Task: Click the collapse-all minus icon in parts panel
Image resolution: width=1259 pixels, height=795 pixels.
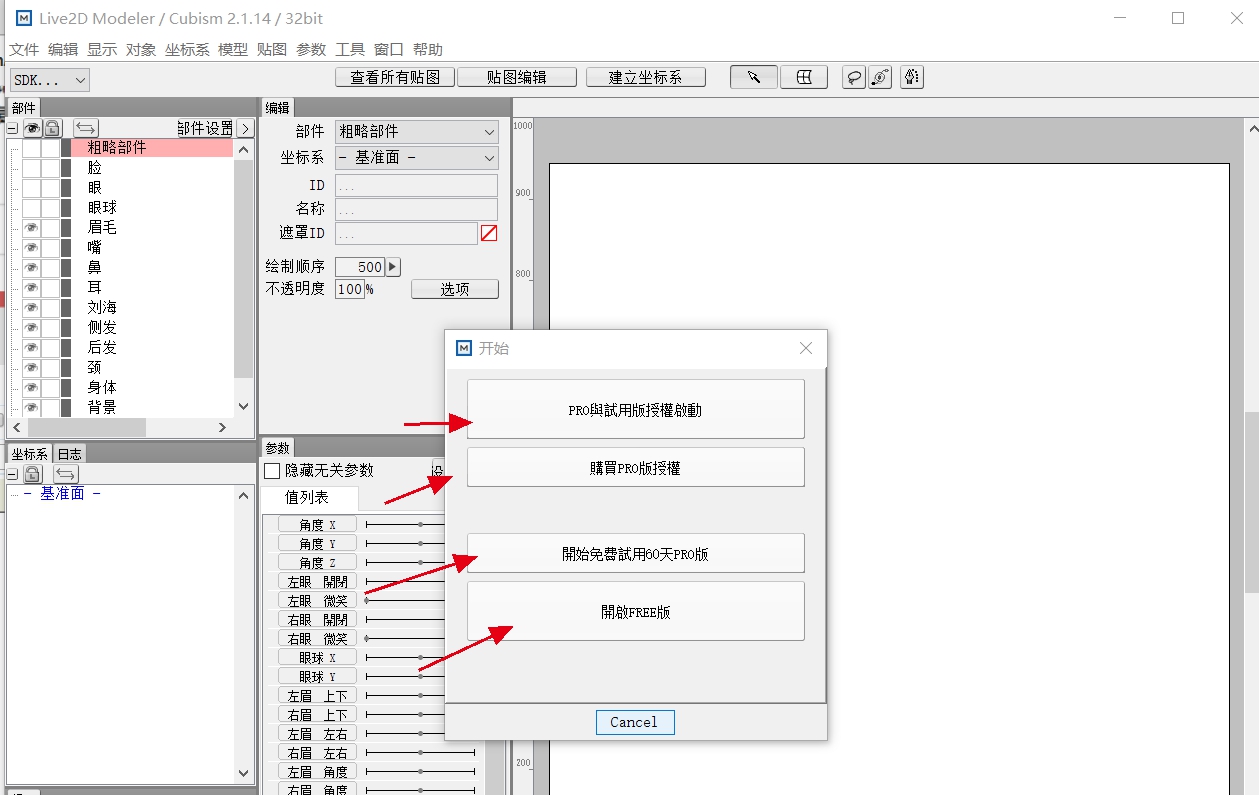Action: click(13, 128)
